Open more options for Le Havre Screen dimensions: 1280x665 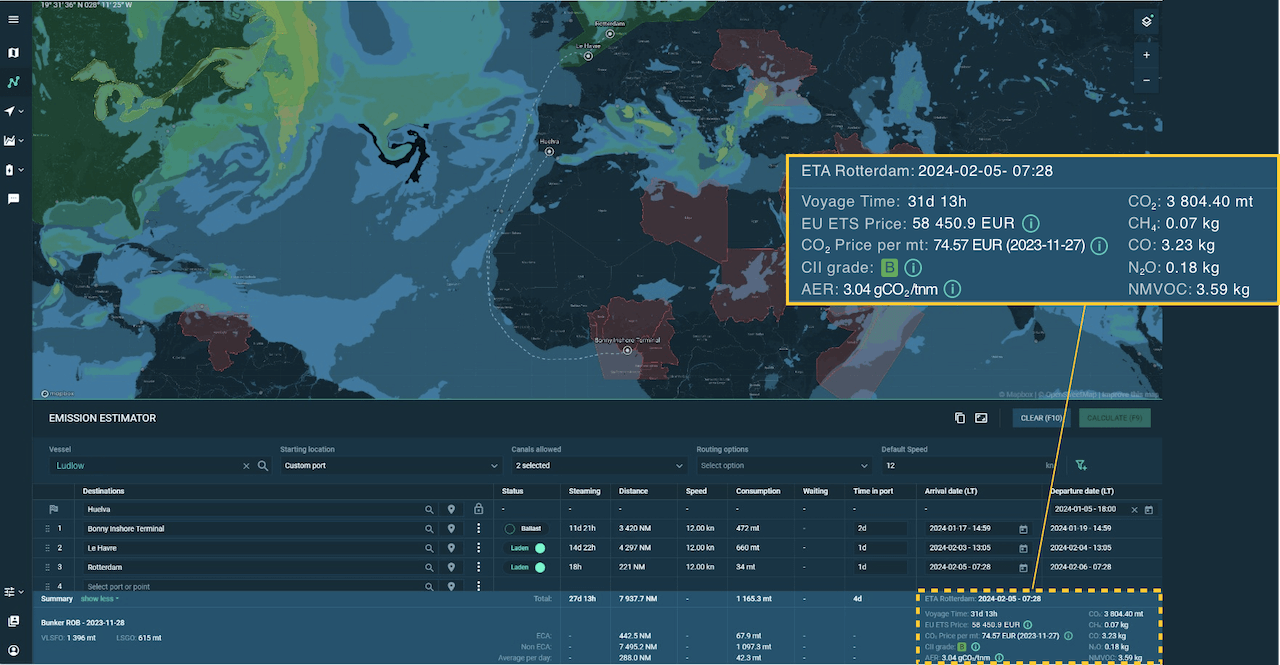tap(478, 548)
